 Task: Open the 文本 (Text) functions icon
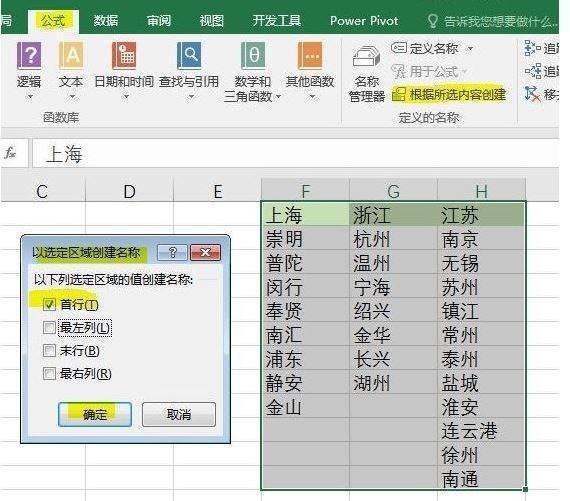[71, 55]
